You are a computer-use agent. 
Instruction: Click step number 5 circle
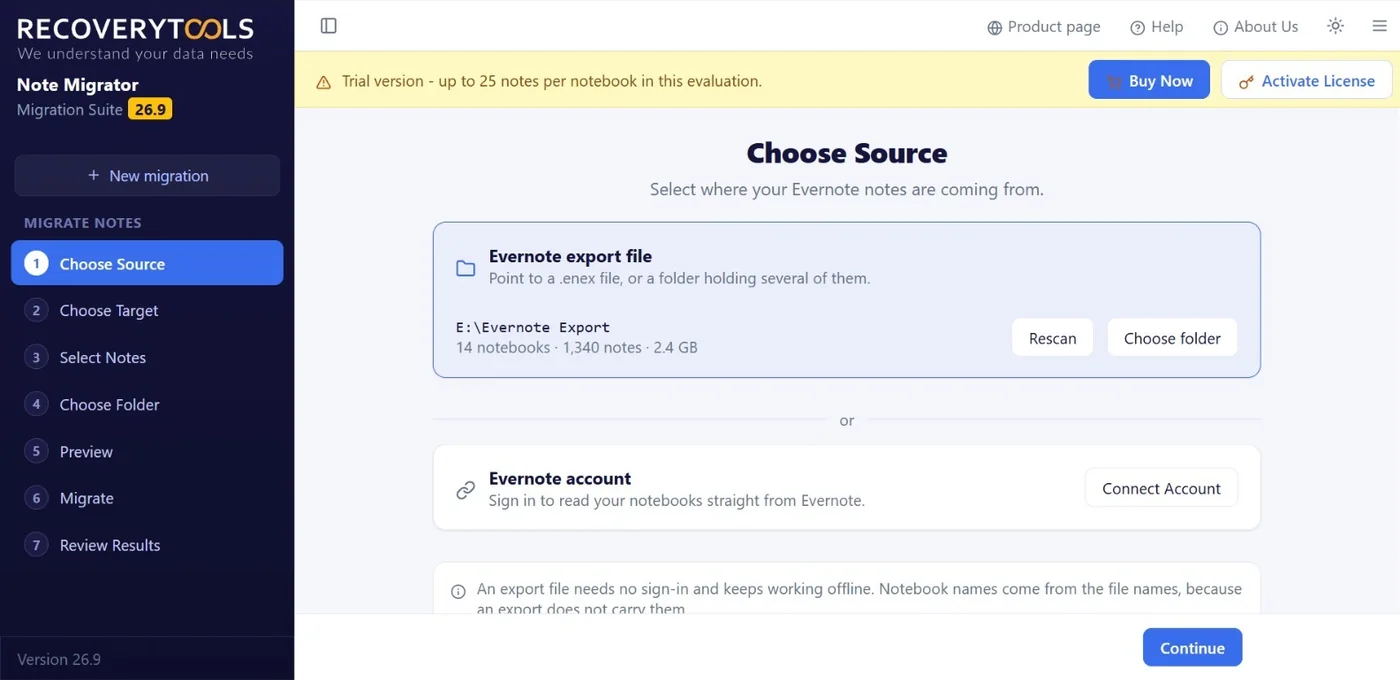(x=36, y=452)
